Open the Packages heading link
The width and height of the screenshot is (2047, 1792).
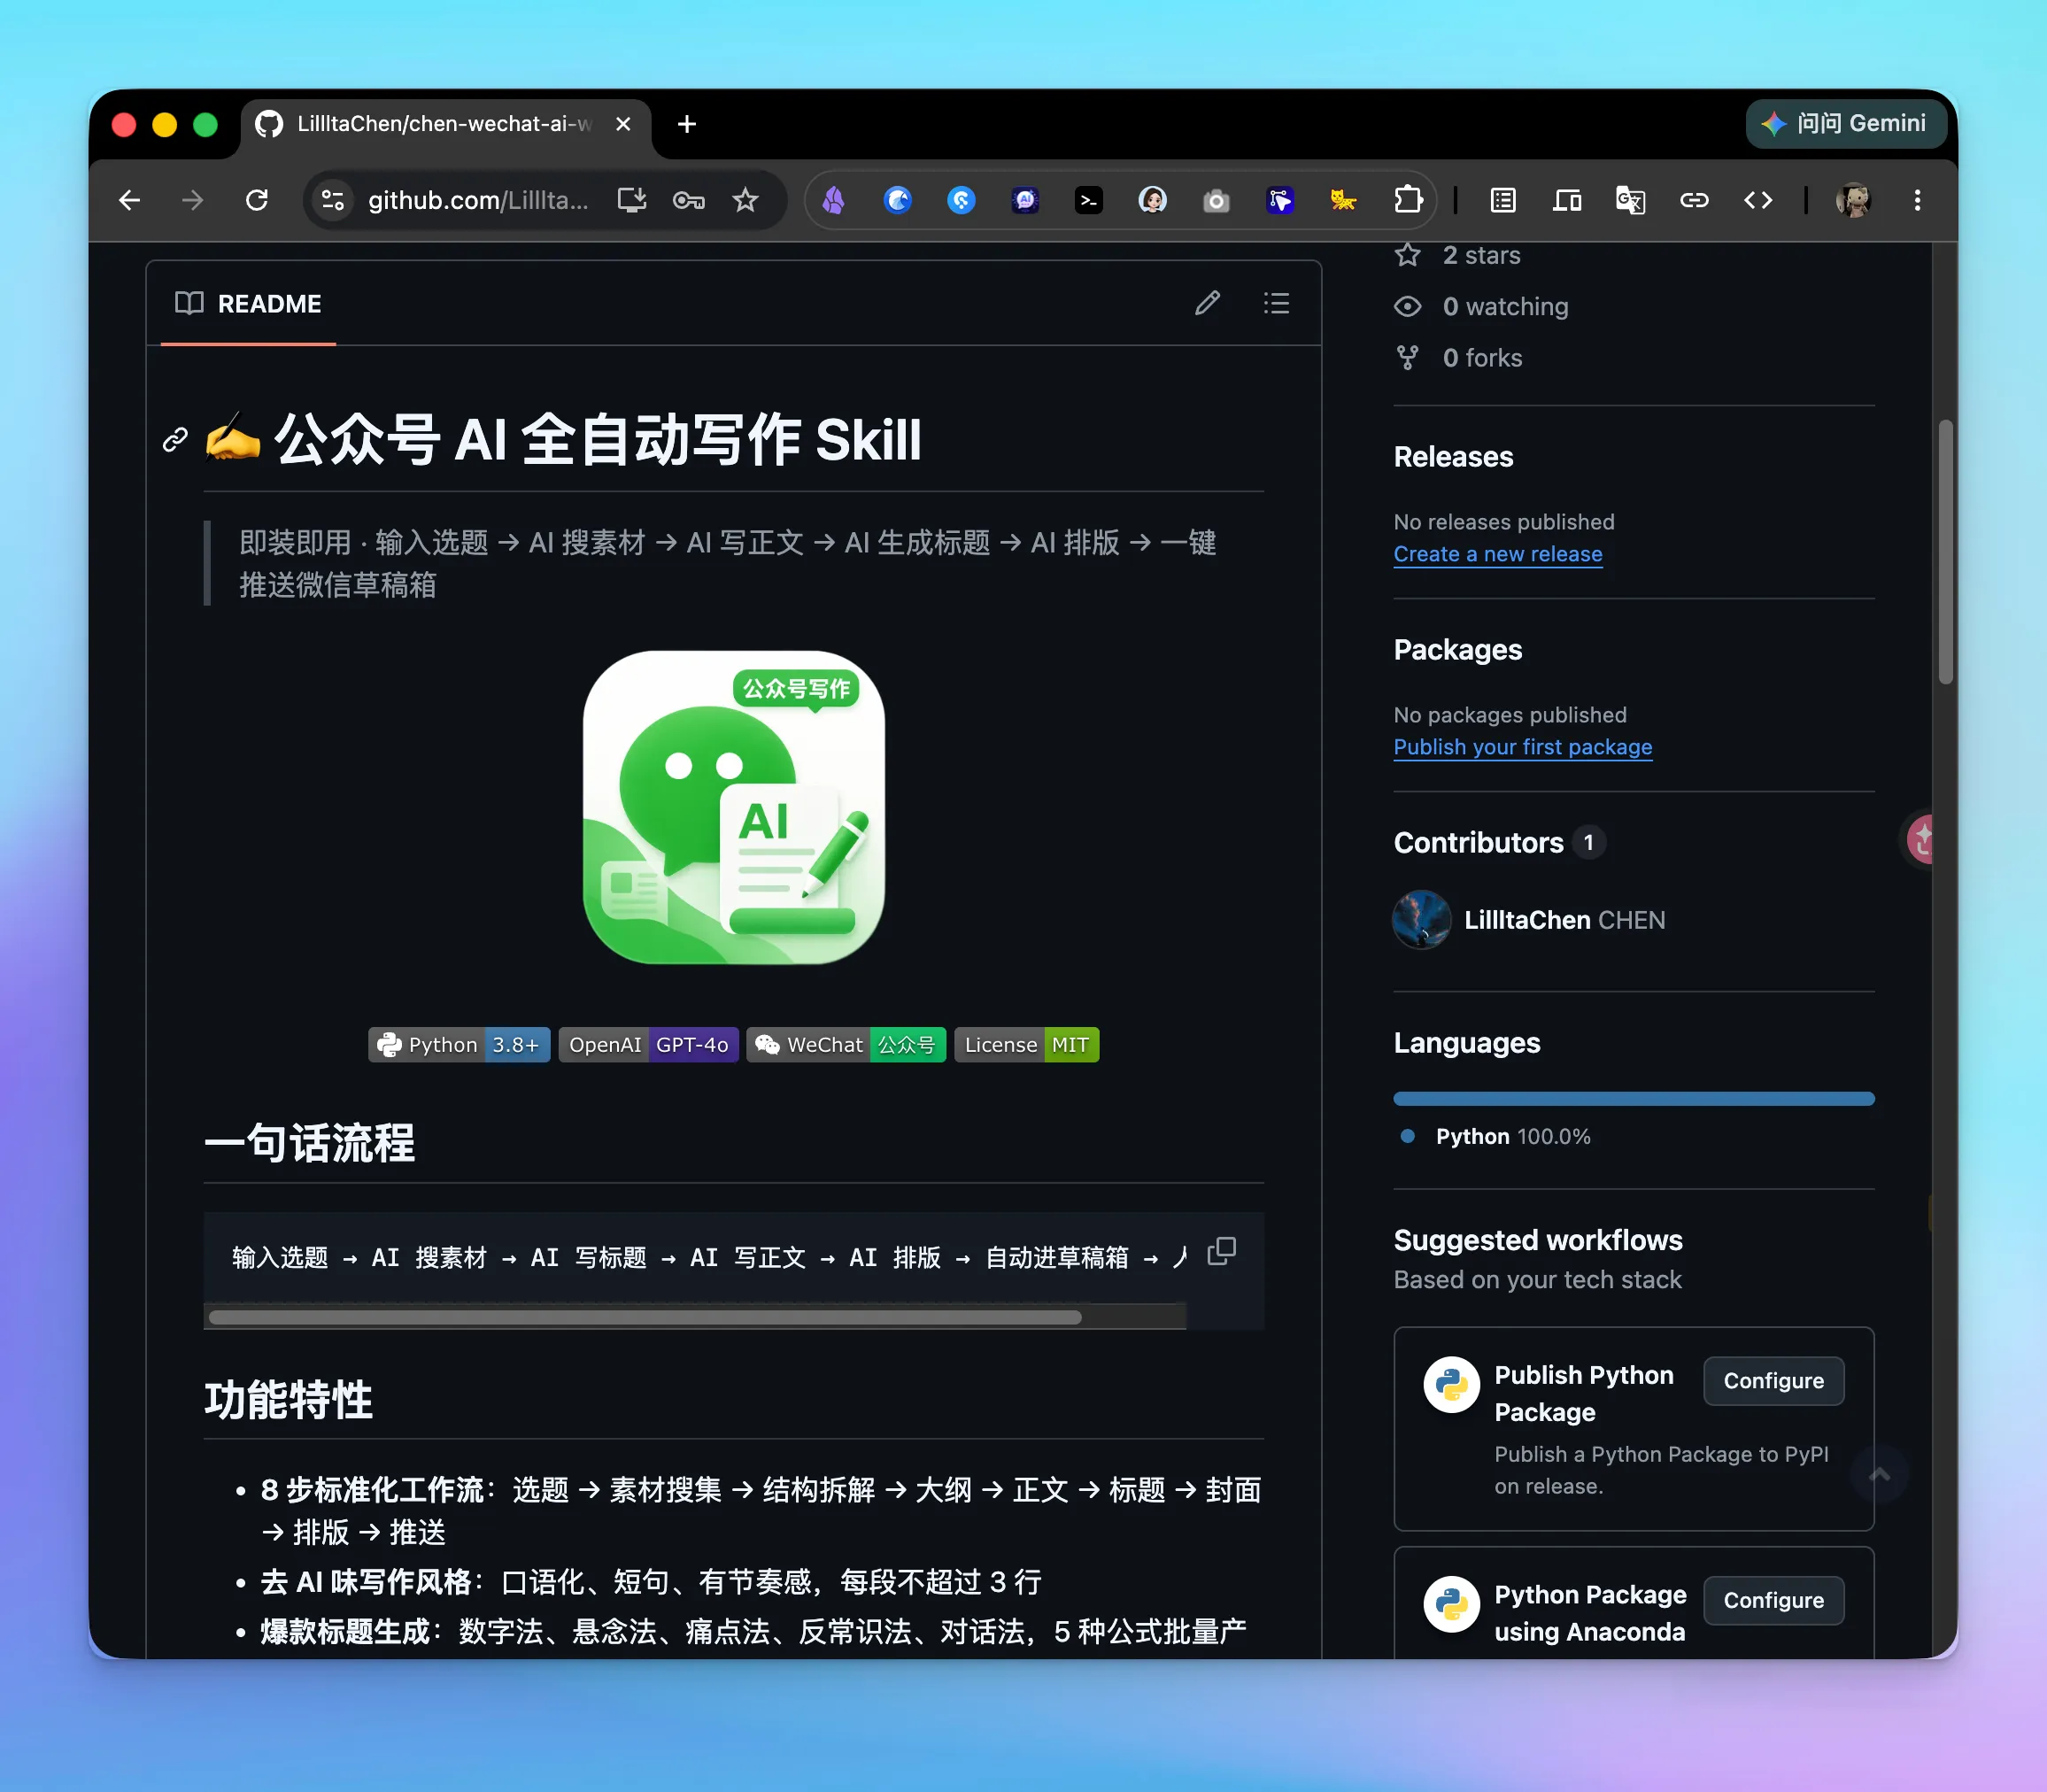click(1457, 650)
